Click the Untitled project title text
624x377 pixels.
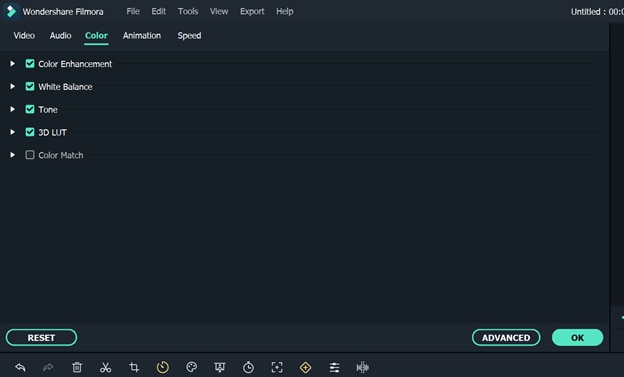pos(597,12)
